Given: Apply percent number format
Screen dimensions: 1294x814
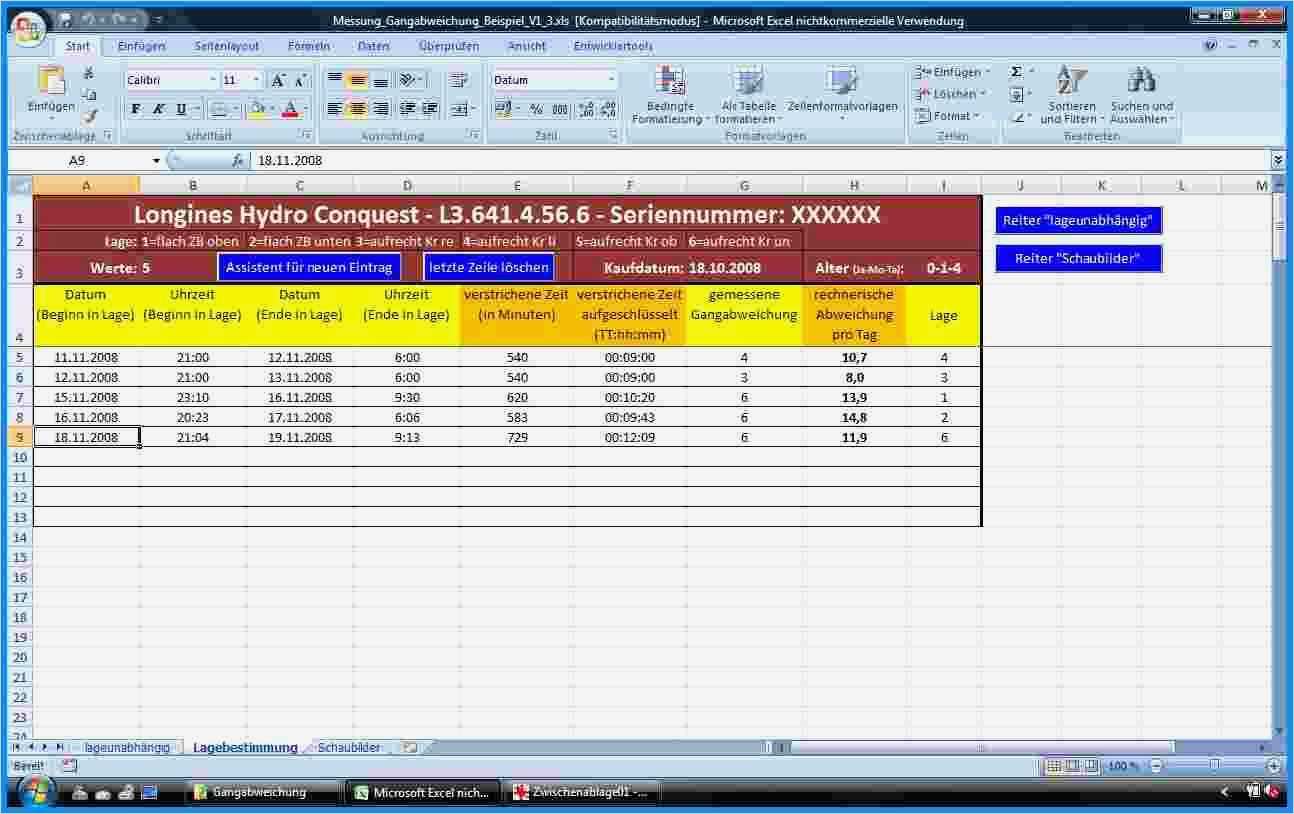Looking at the screenshot, I should click(536, 109).
